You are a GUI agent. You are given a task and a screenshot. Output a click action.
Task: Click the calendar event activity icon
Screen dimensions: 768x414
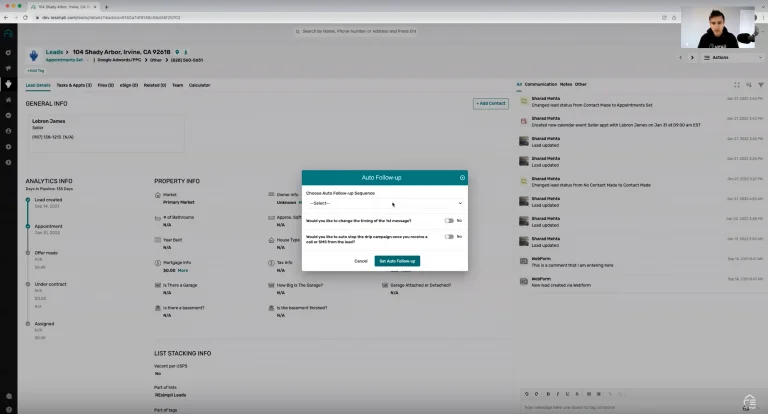[524, 121]
